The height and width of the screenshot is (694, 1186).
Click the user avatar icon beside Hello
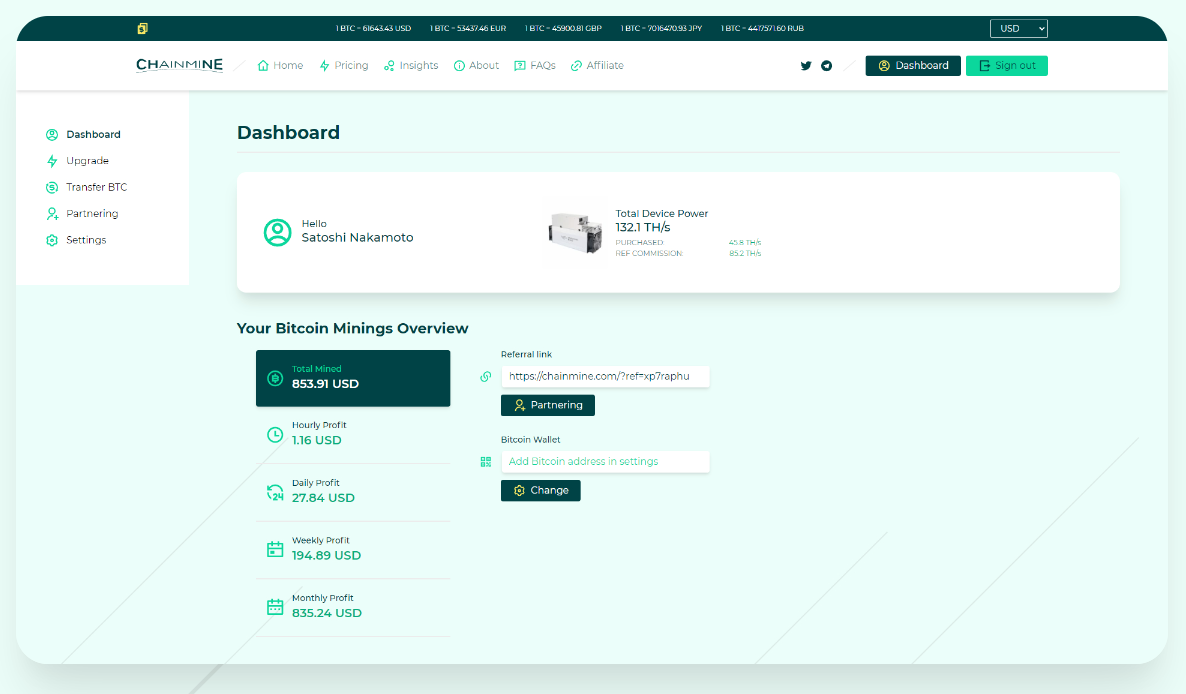pyautogui.click(x=278, y=232)
